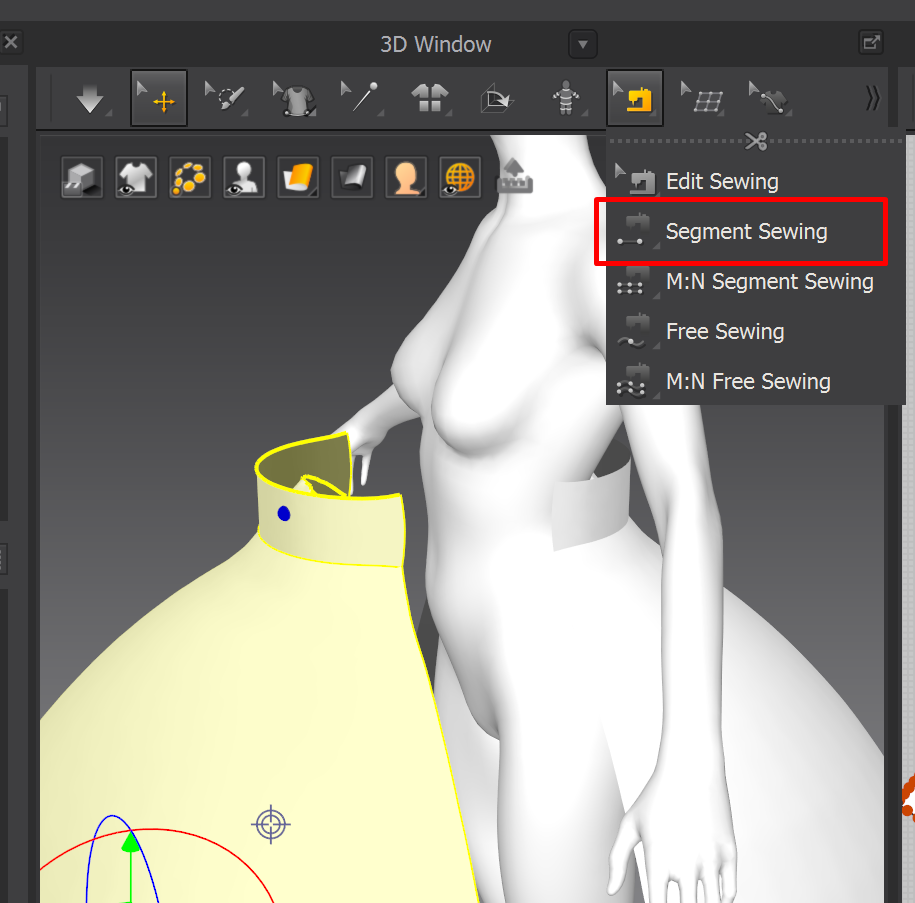The height and width of the screenshot is (903, 915).
Task: Select the Select/Move tool
Action: (x=159, y=98)
